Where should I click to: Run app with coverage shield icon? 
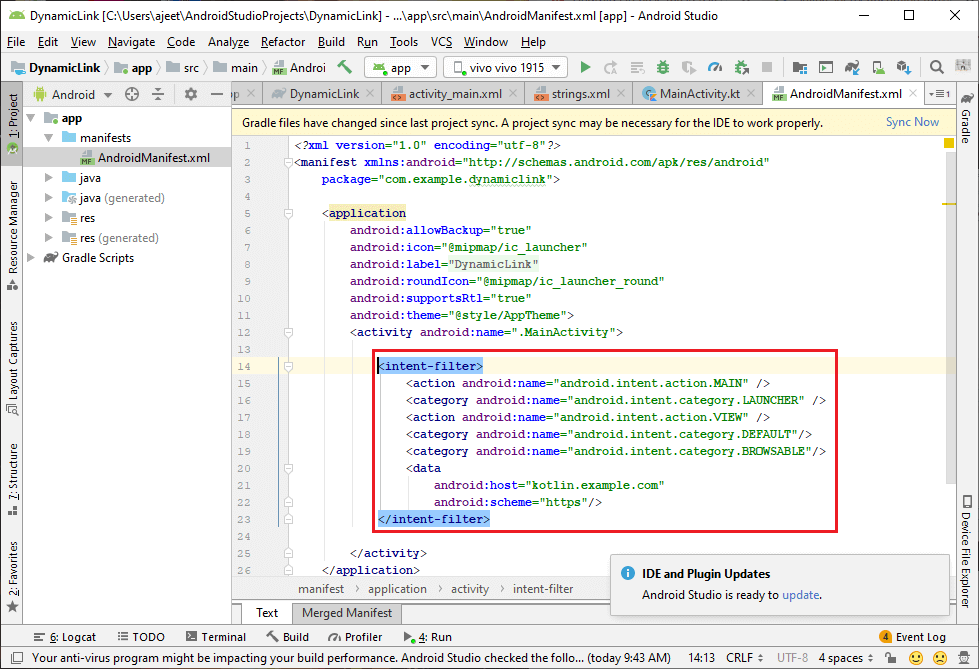[689, 67]
